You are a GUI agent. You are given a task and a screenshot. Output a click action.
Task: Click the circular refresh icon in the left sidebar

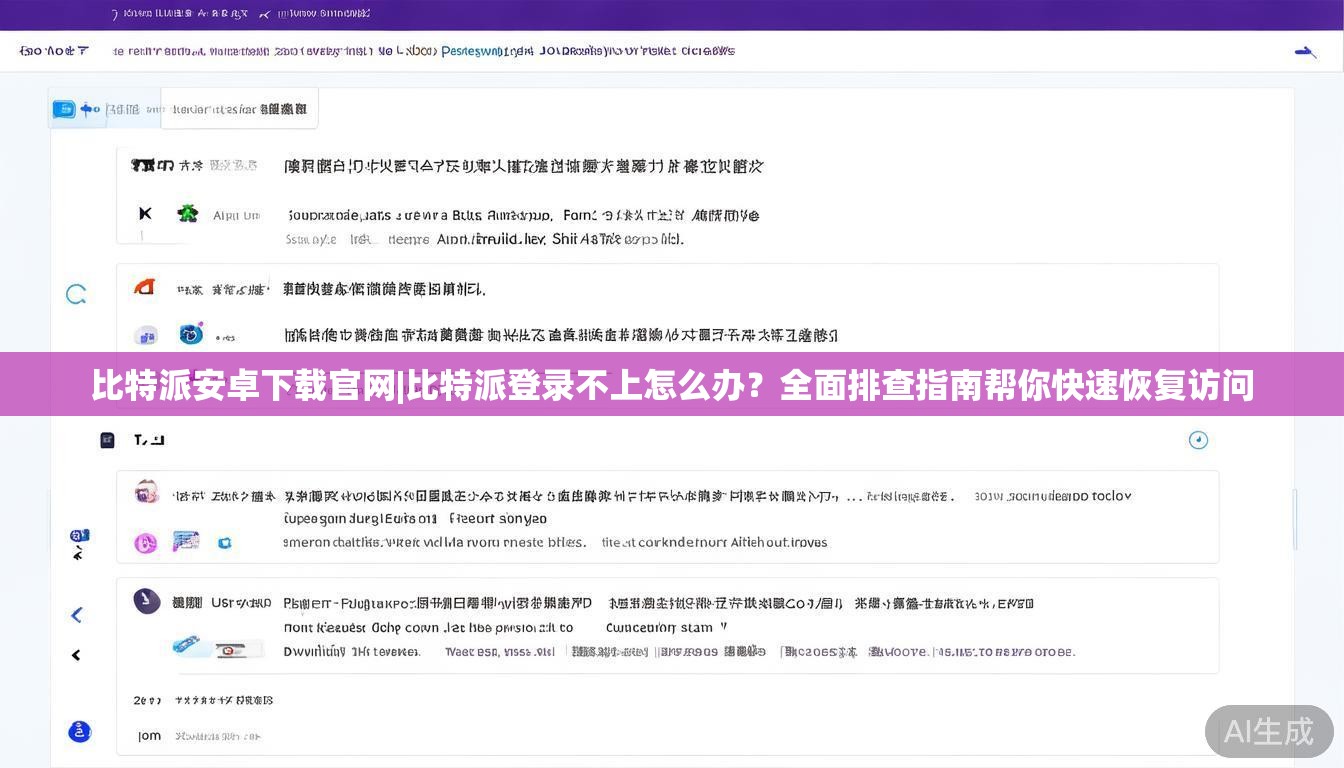77,293
